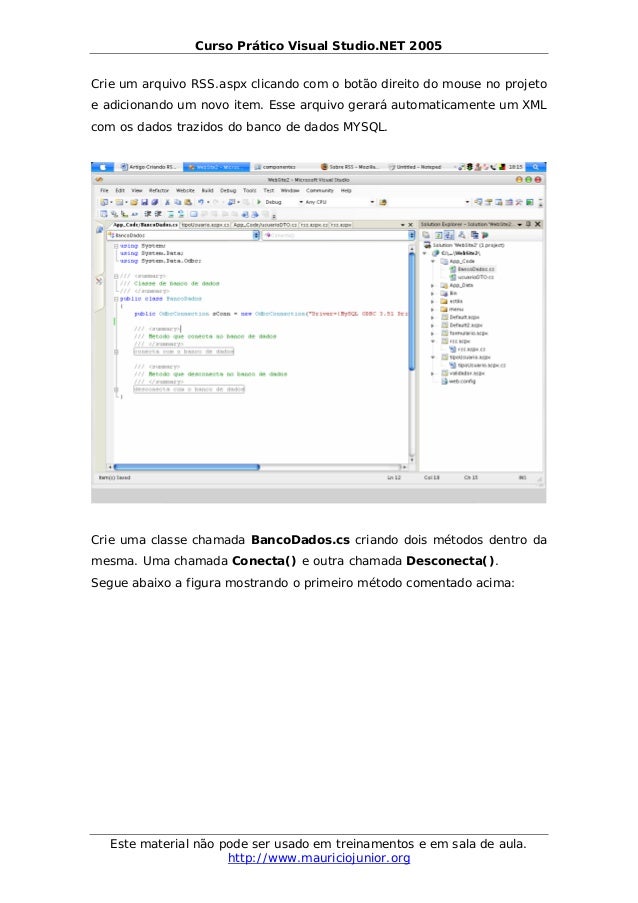Collapse the App_Code folder in Solution Explorer
This screenshot has height=903, width=638.
coord(433,261)
